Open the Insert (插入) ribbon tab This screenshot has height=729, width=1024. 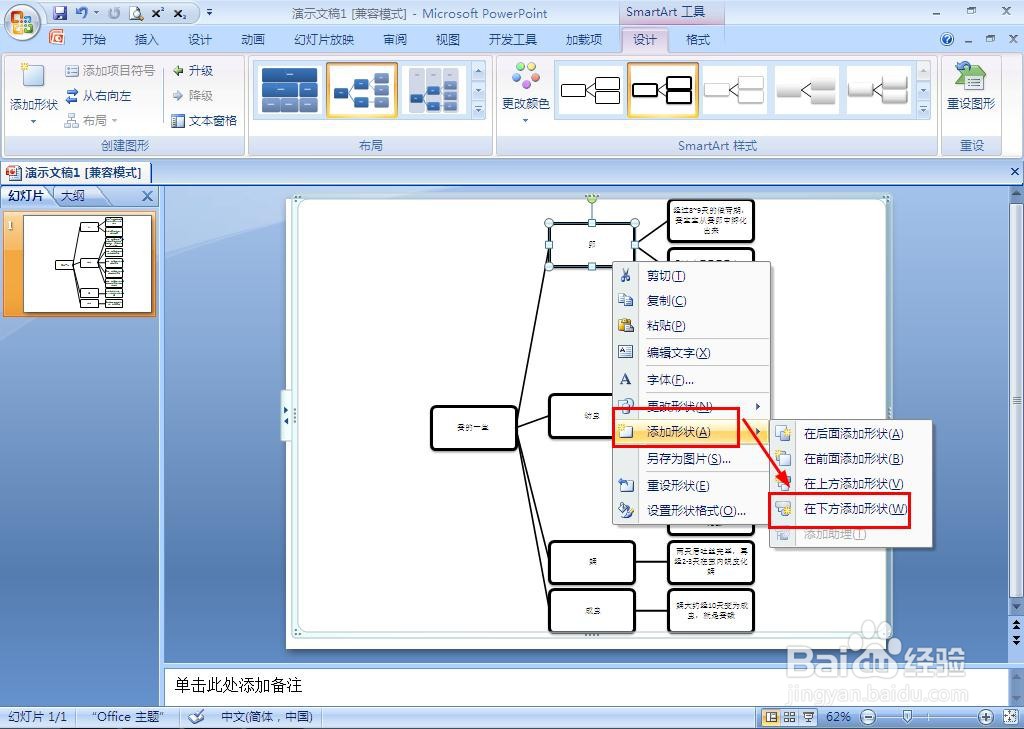pyautogui.click(x=146, y=40)
